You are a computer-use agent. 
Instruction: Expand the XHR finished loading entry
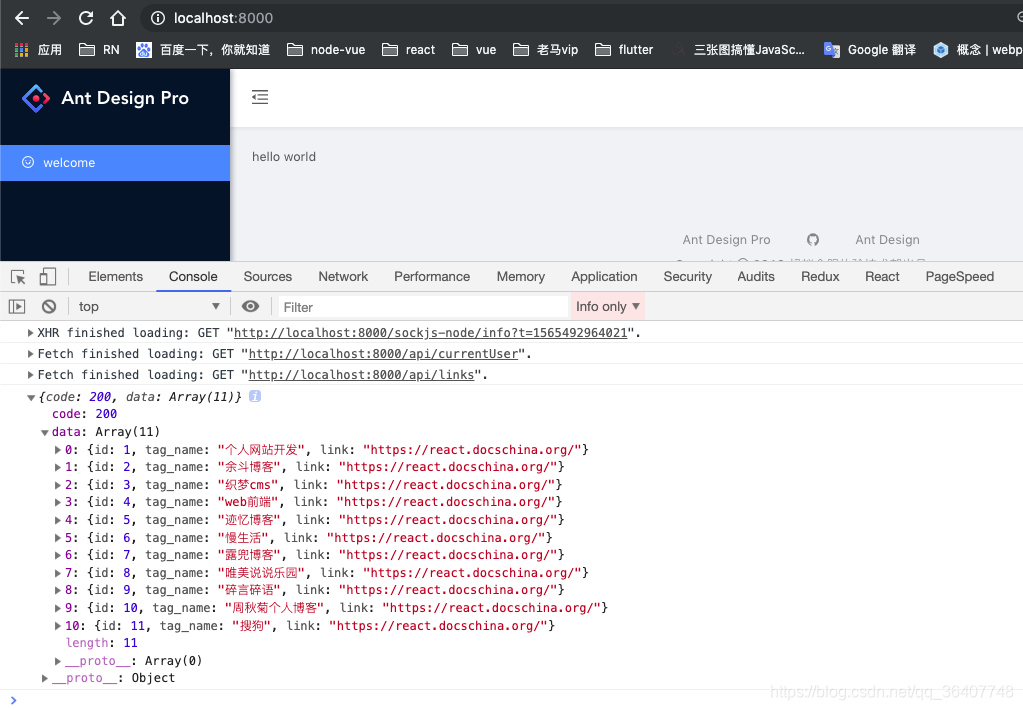[30, 333]
